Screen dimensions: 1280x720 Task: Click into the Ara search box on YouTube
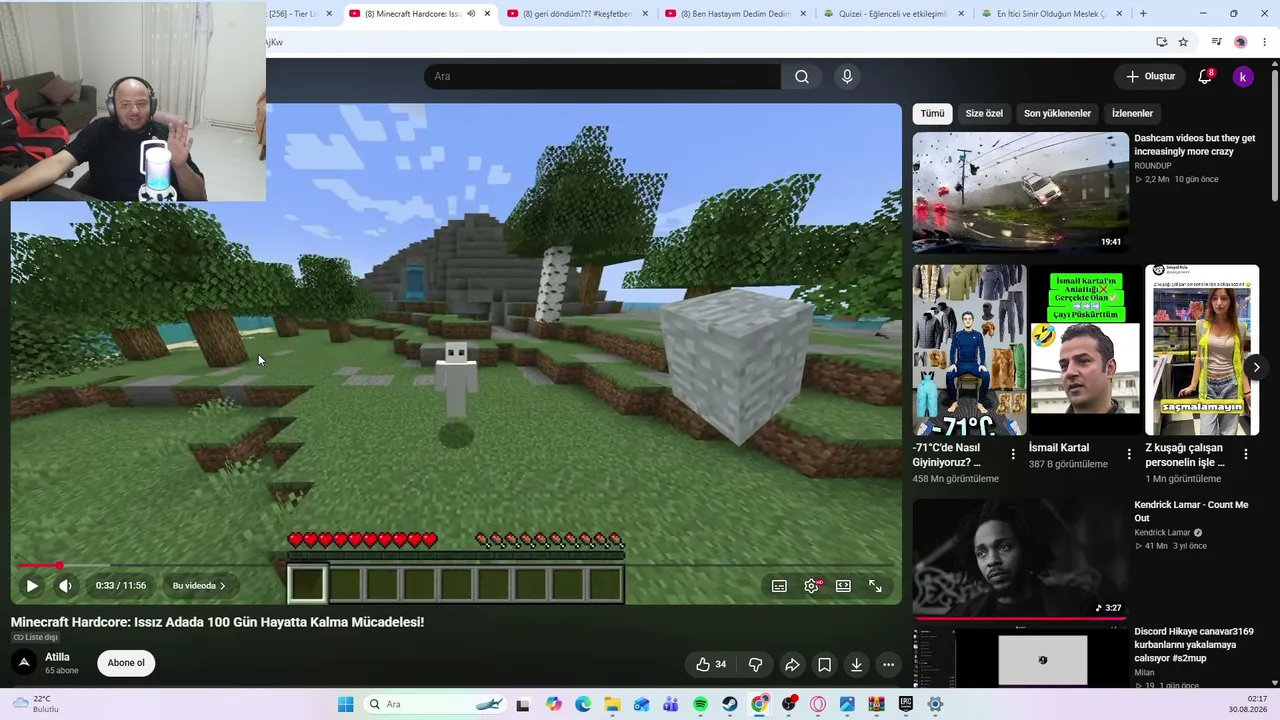602,76
